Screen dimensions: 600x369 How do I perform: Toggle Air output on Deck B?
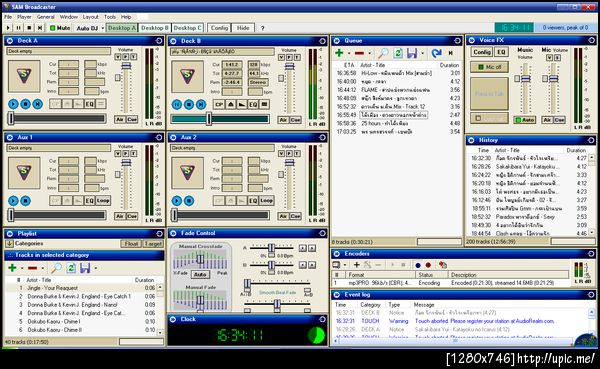[x=283, y=120]
